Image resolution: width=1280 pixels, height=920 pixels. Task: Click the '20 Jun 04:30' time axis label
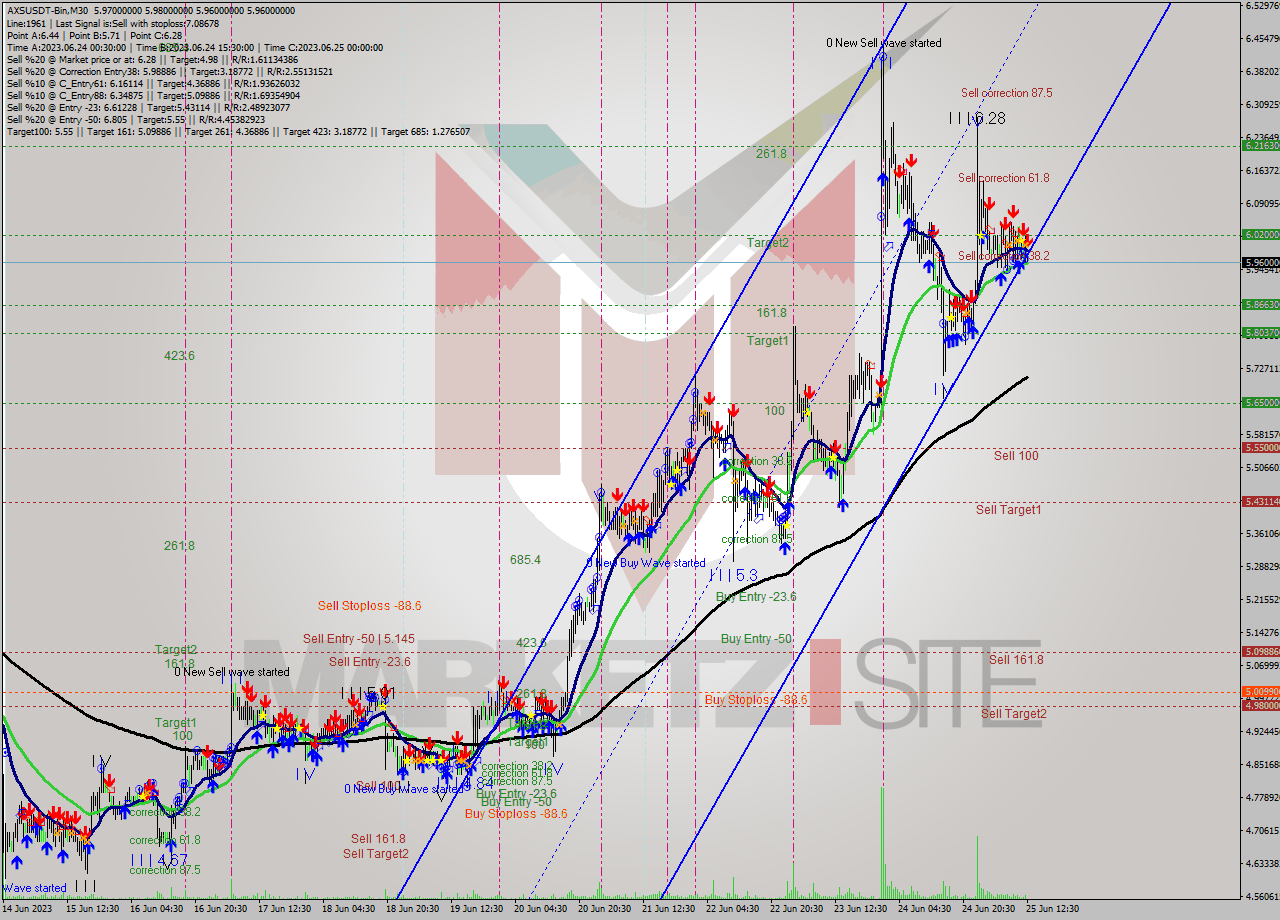click(x=540, y=909)
